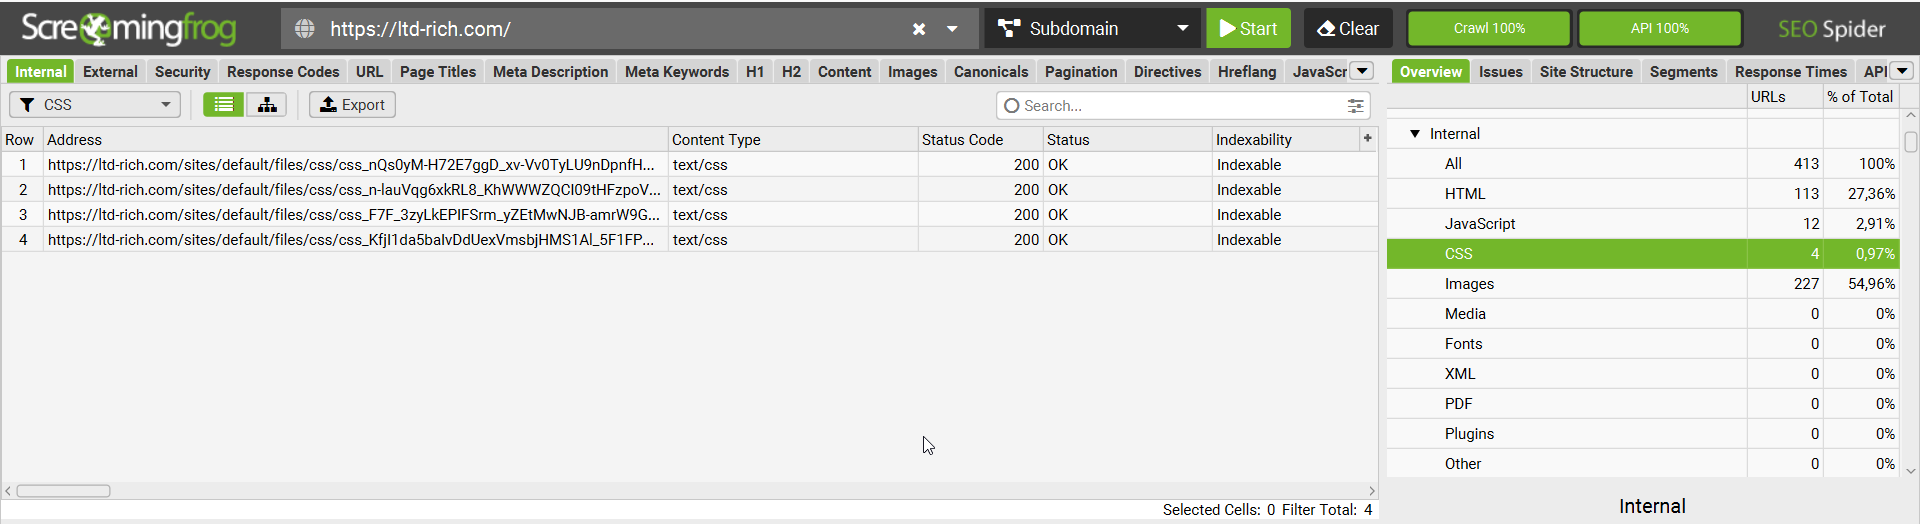The image size is (1920, 524).
Task: Open the CSS filter dropdown
Action: 95,104
